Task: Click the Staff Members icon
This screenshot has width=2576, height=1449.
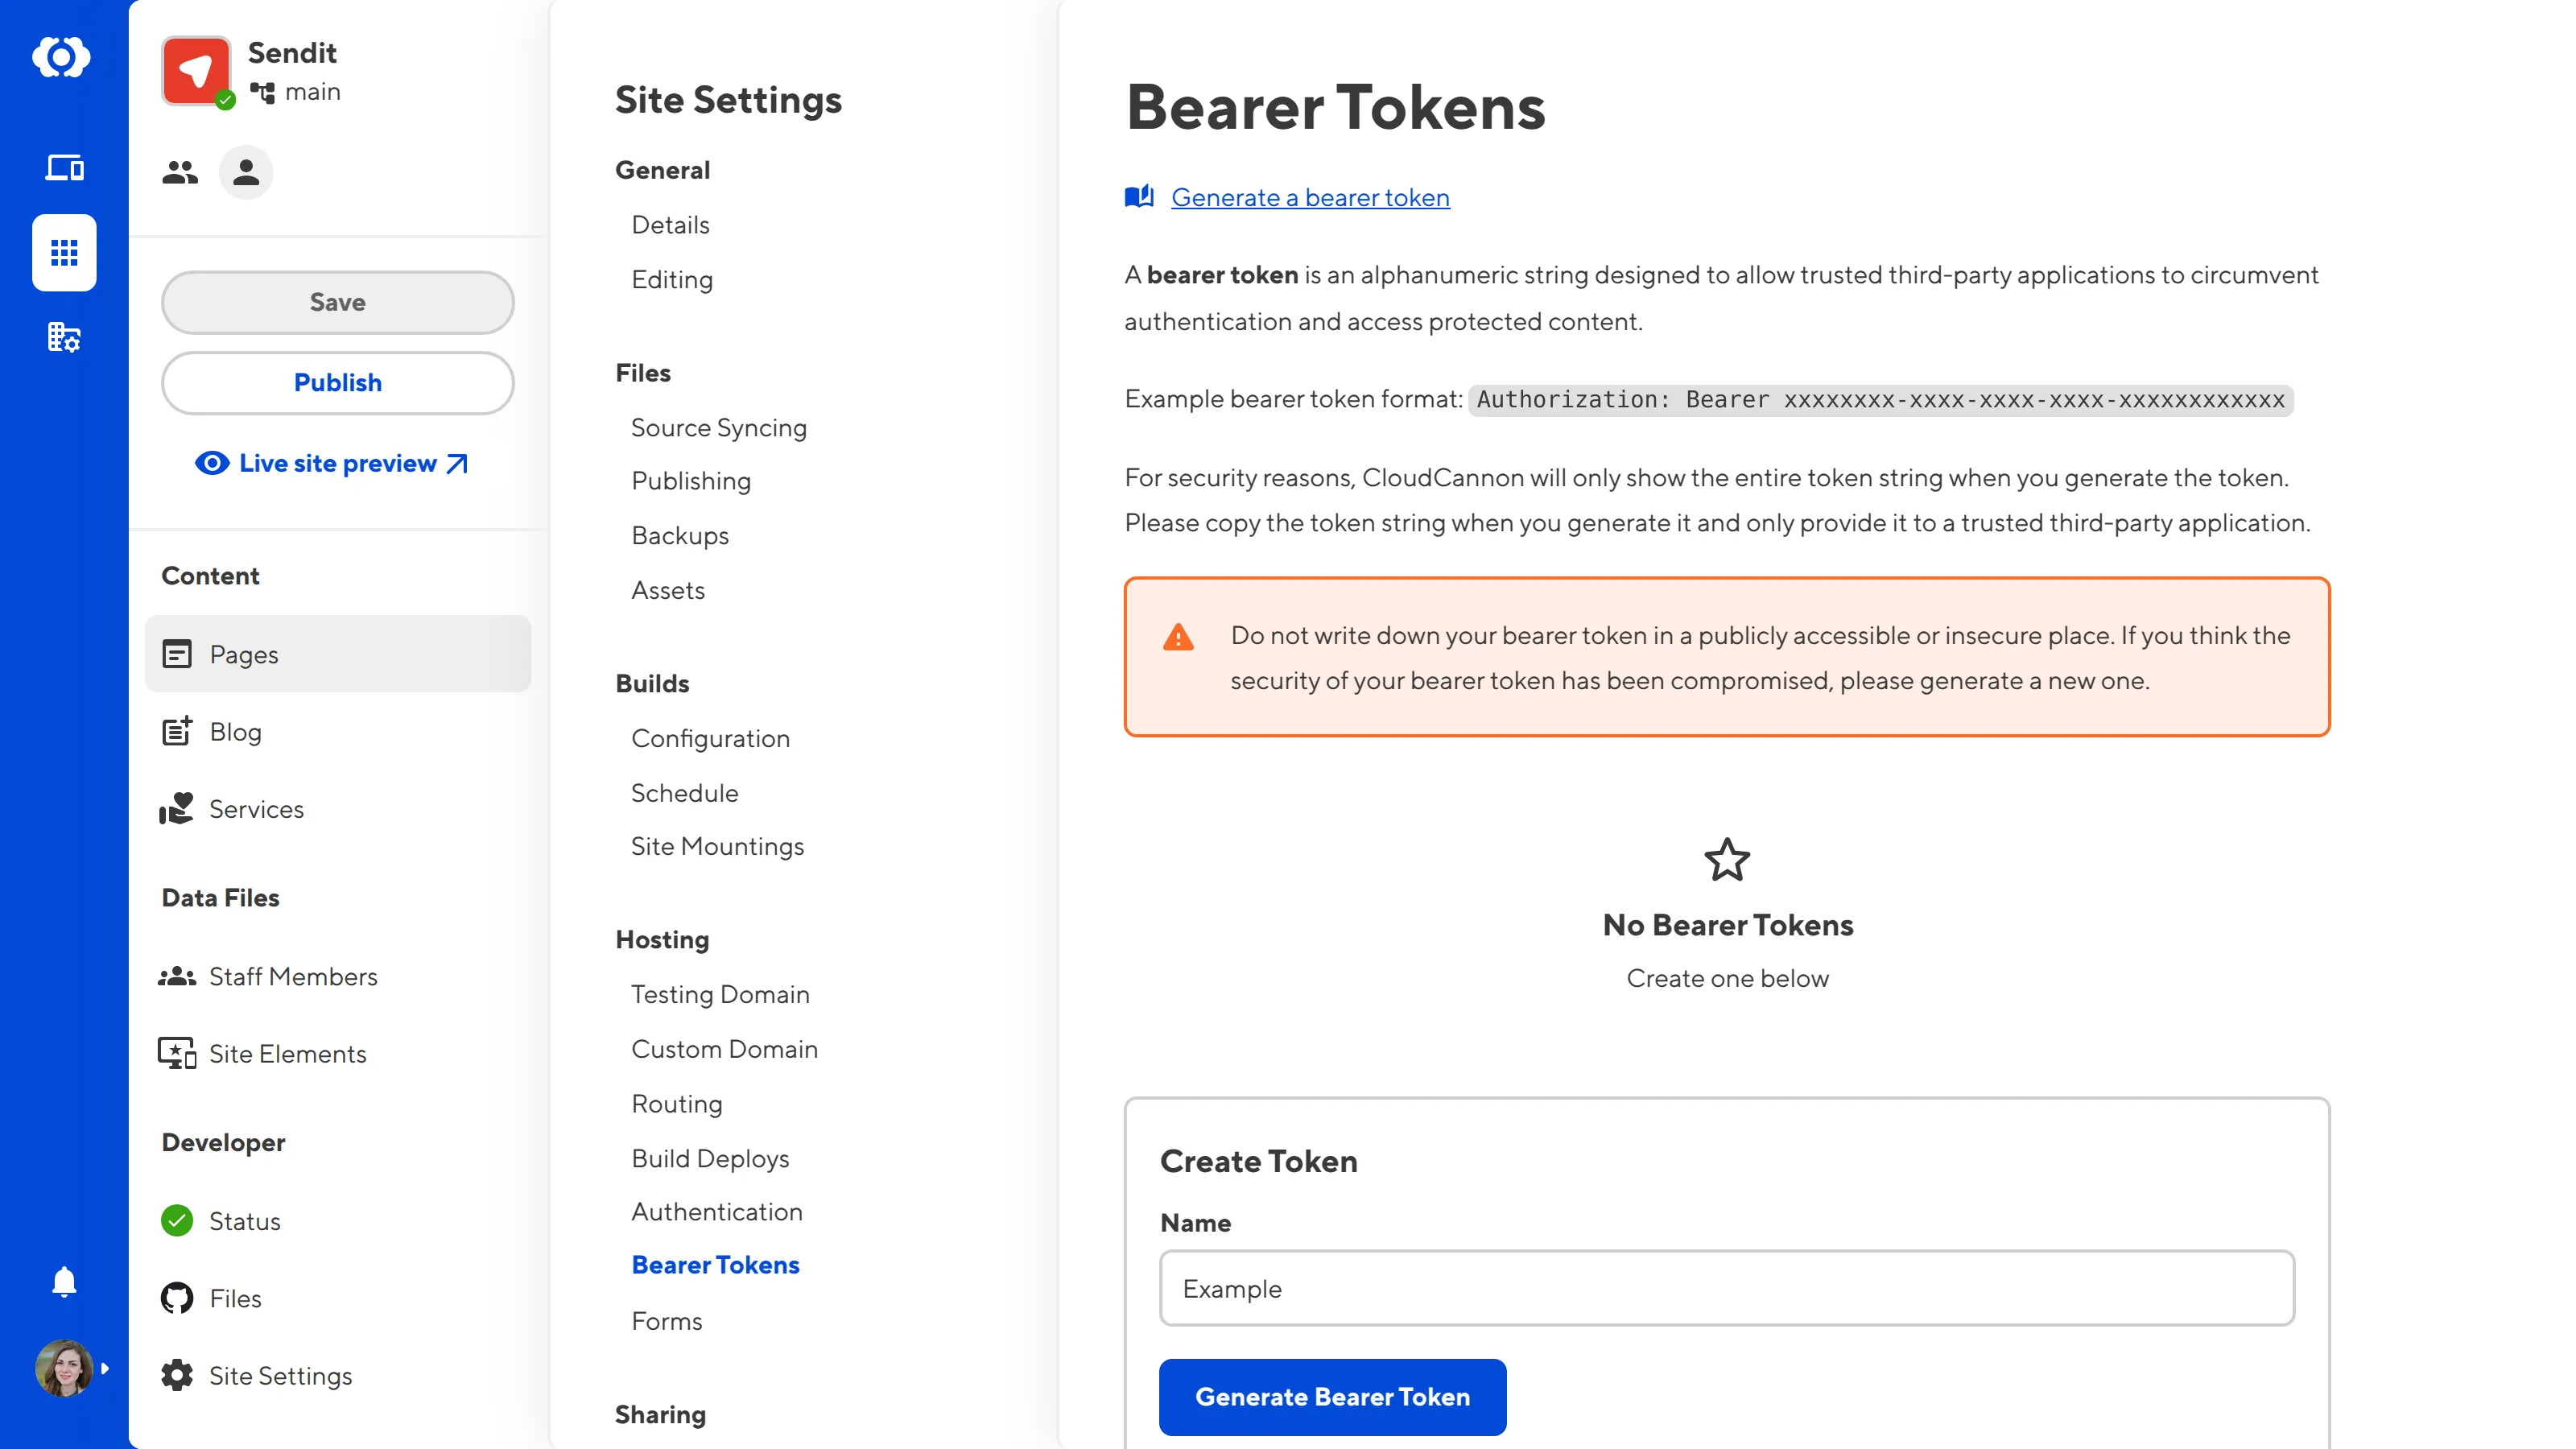Action: tap(177, 975)
